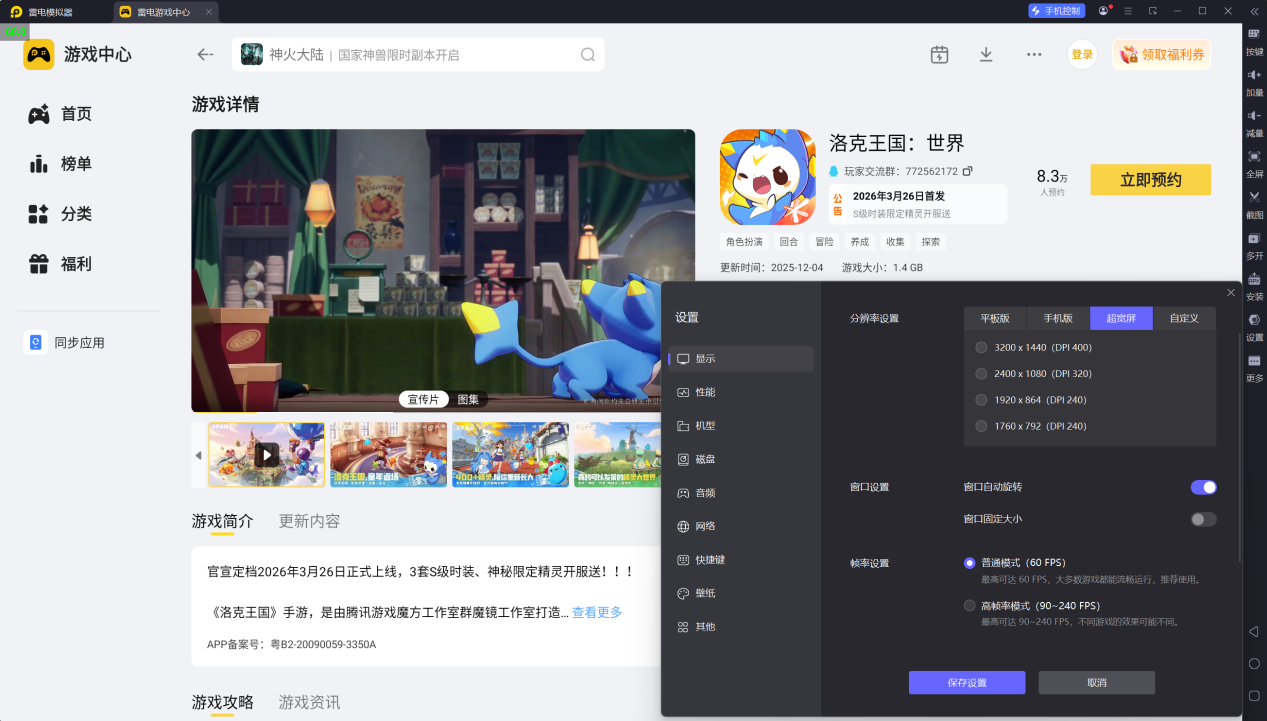Play the first video thumbnail

(266, 455)
